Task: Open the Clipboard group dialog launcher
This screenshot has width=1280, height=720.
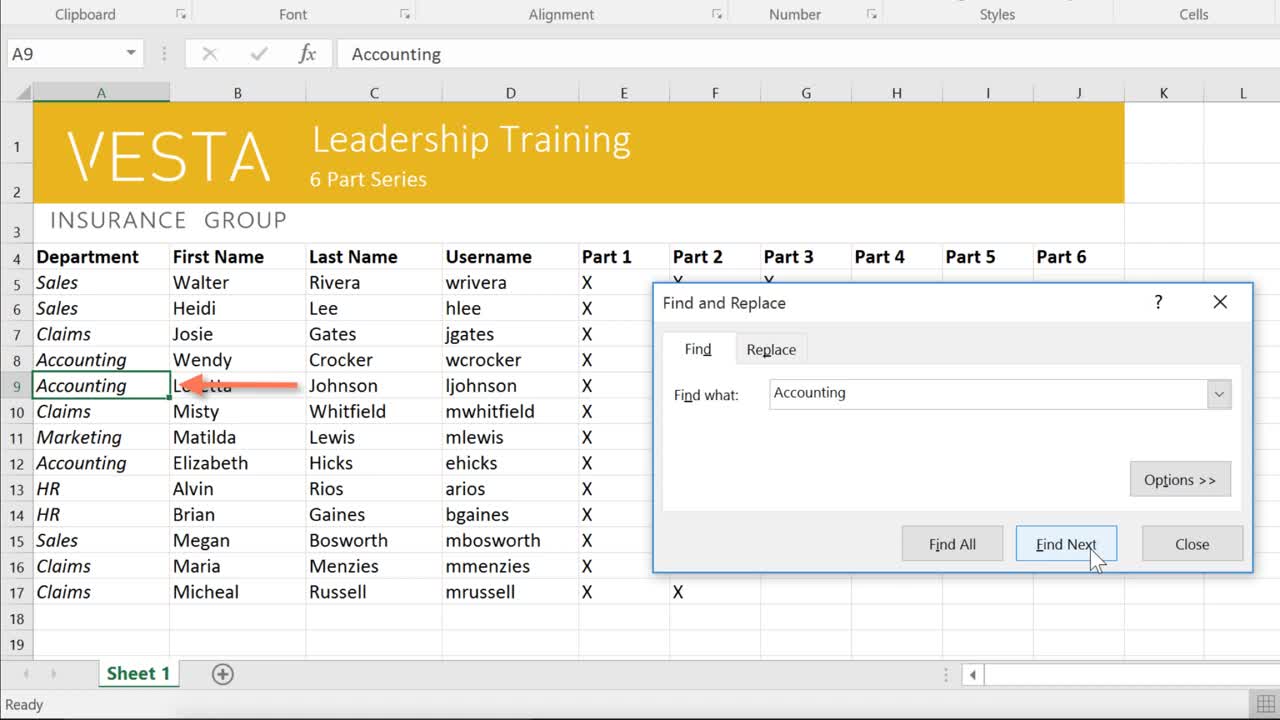Action: click(181, 14)
